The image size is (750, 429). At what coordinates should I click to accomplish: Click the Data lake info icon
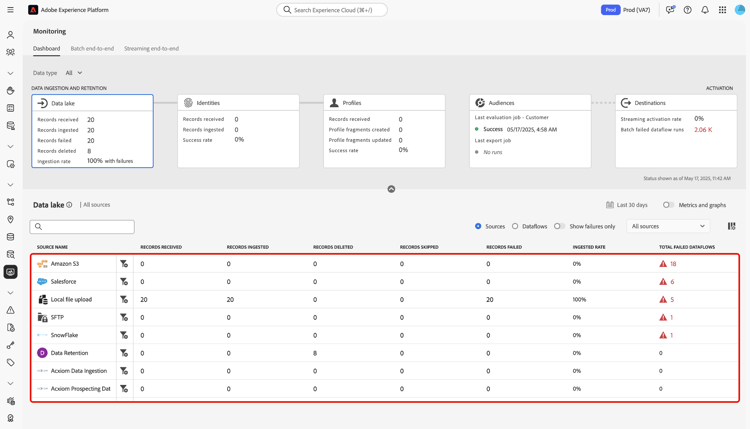69,205
